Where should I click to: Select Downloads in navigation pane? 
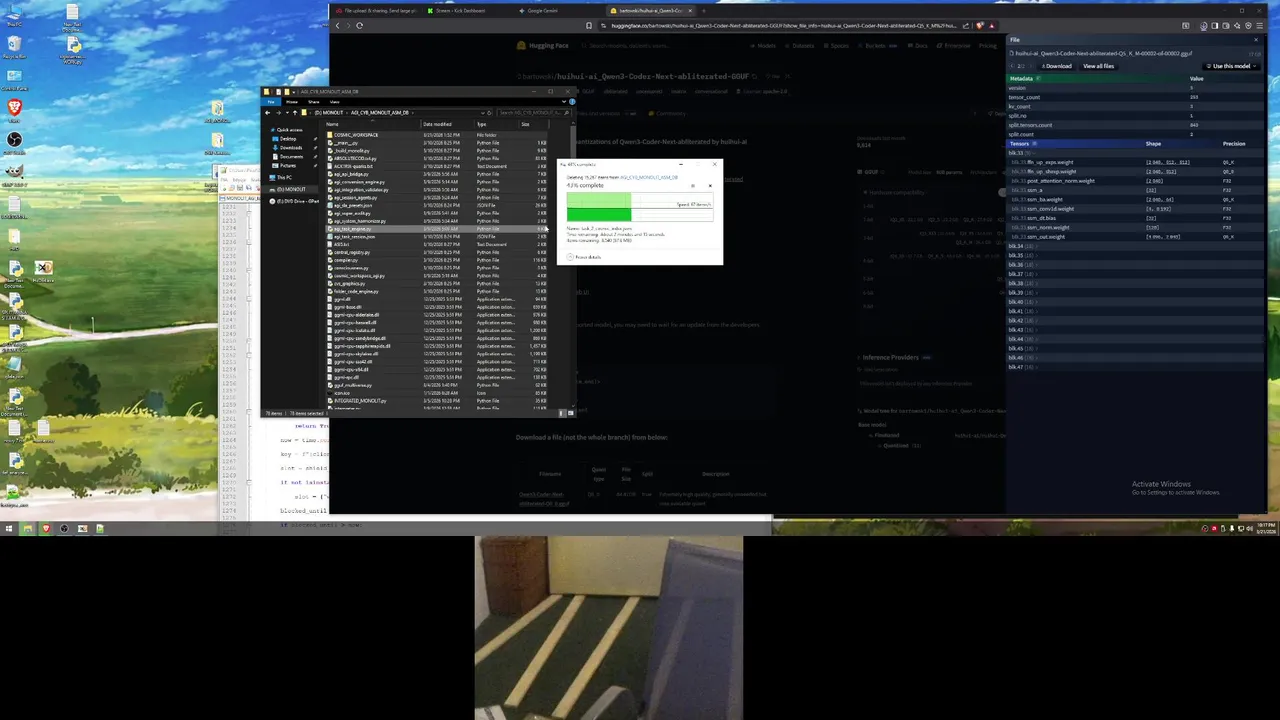tap(291, 148)
